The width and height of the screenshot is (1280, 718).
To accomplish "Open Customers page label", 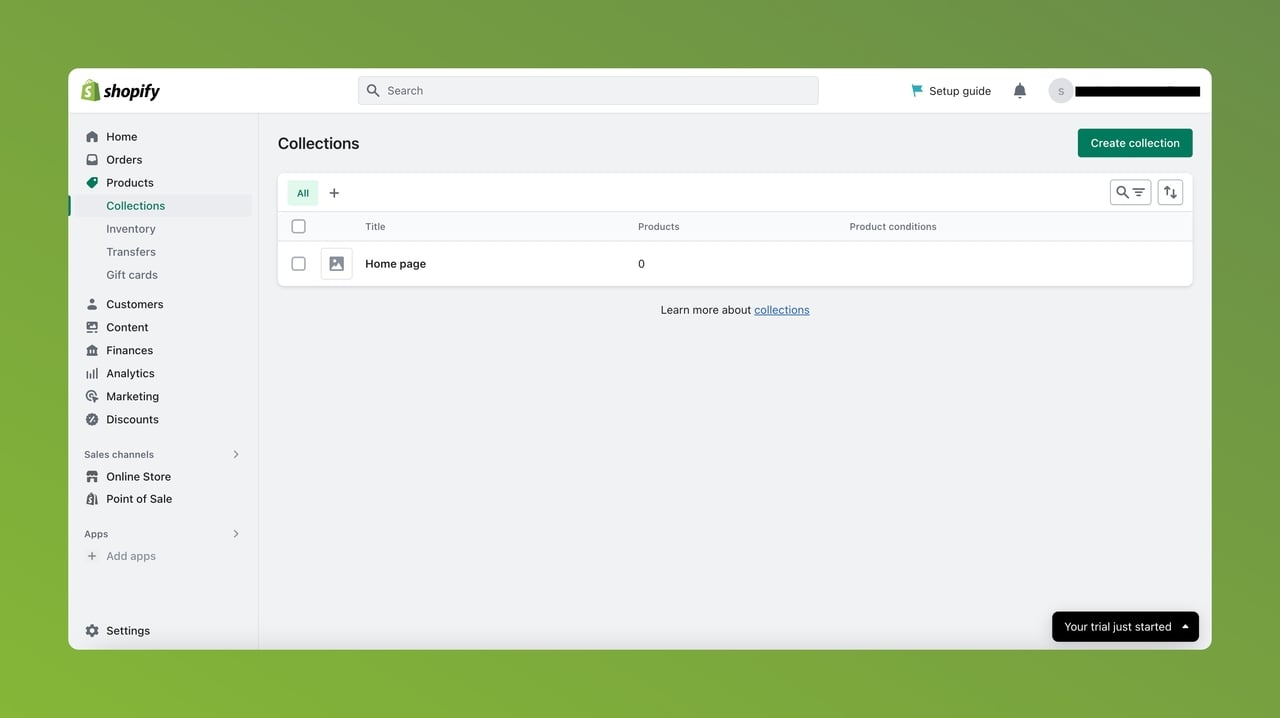I will (135, 304).
